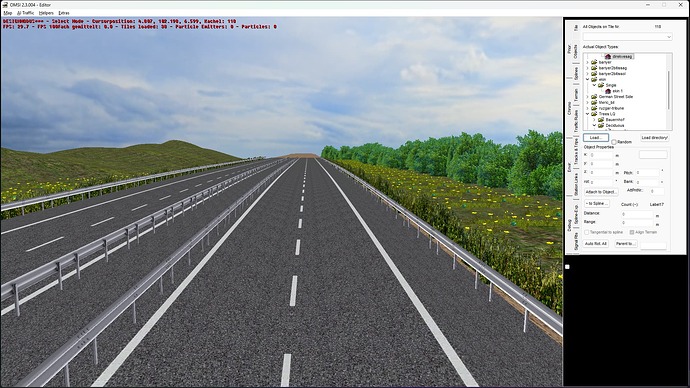
Task: Switch to the Prior vertical tab
Action: (x=569, y=48)
